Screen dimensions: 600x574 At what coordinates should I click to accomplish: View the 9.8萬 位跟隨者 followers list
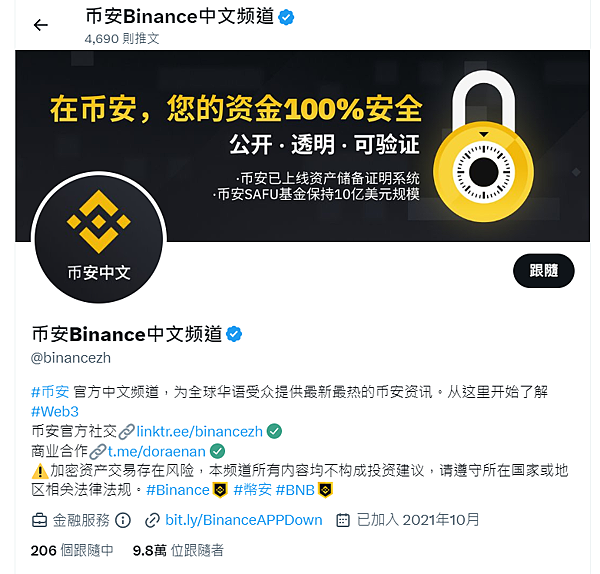pyautogui.click(x=178, y=550)
